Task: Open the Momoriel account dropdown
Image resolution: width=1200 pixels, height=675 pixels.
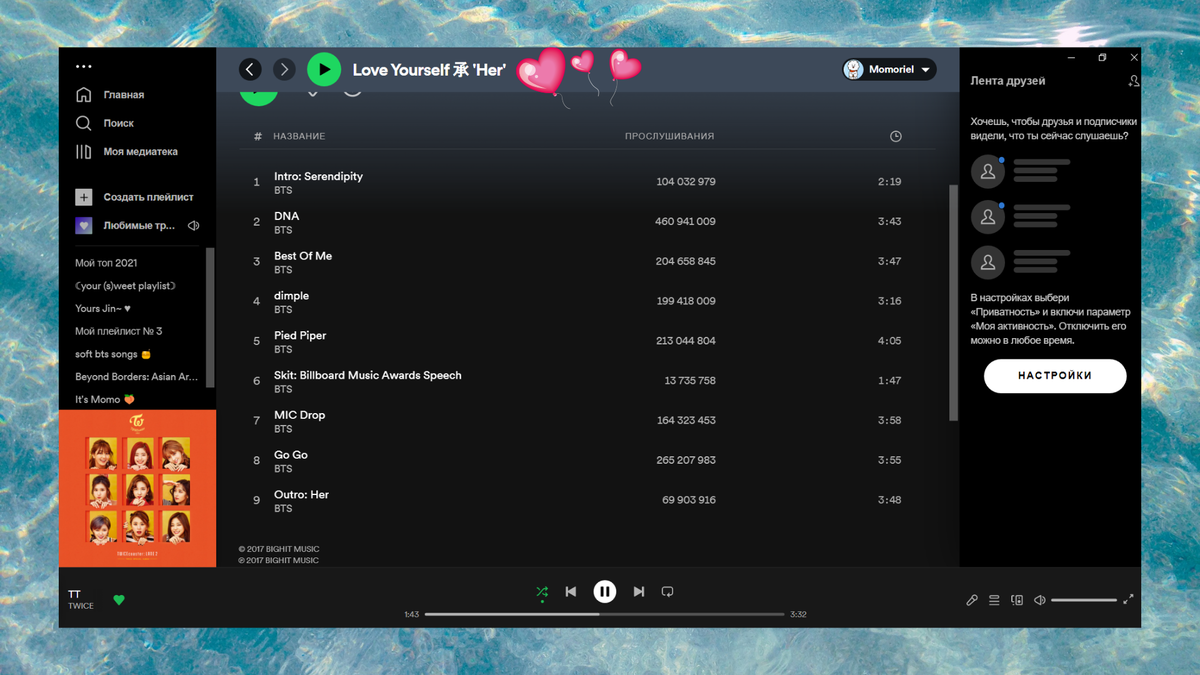Action: (889, 70)
